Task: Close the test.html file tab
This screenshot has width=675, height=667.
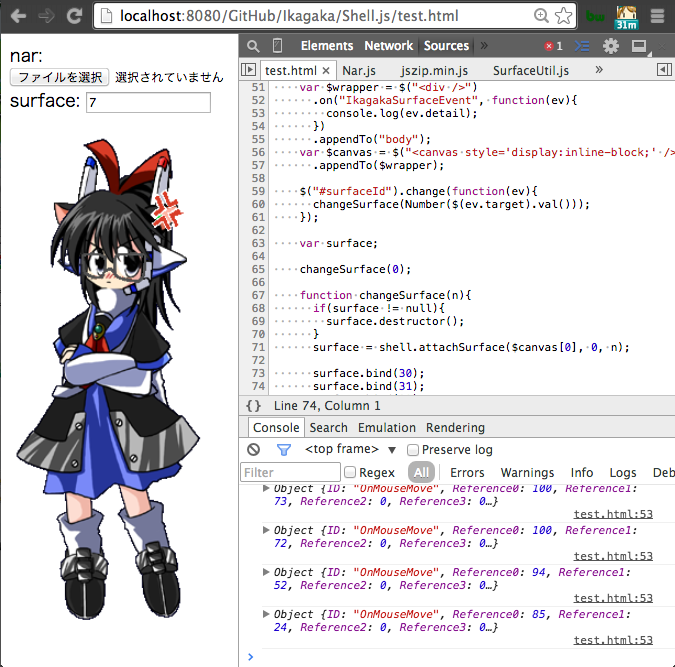Action: 326,71
